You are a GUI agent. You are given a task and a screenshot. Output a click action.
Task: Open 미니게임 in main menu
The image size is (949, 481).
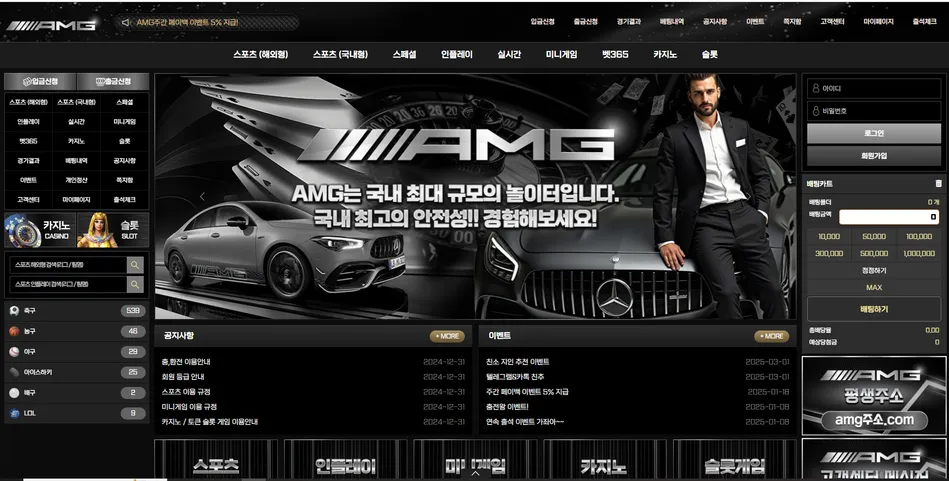(x=562, y=54)
